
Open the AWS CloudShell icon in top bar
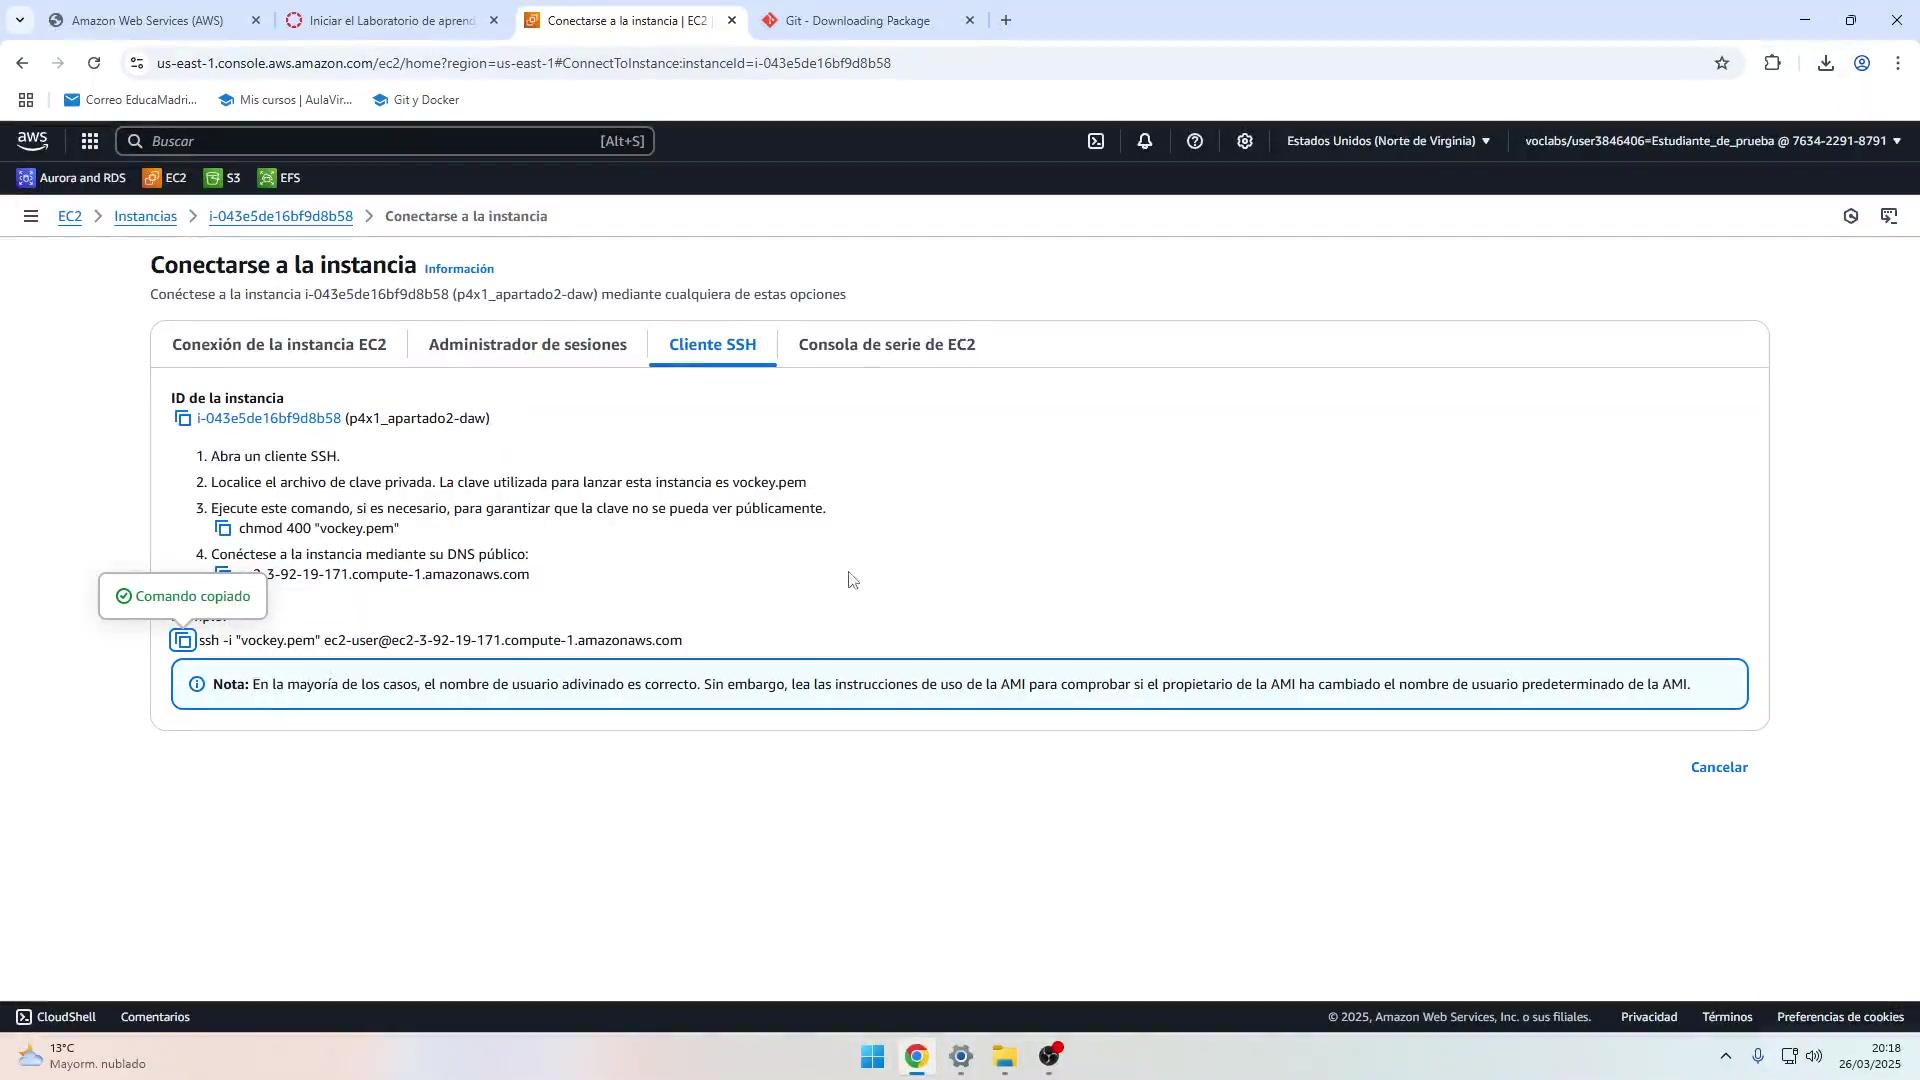1096,141
